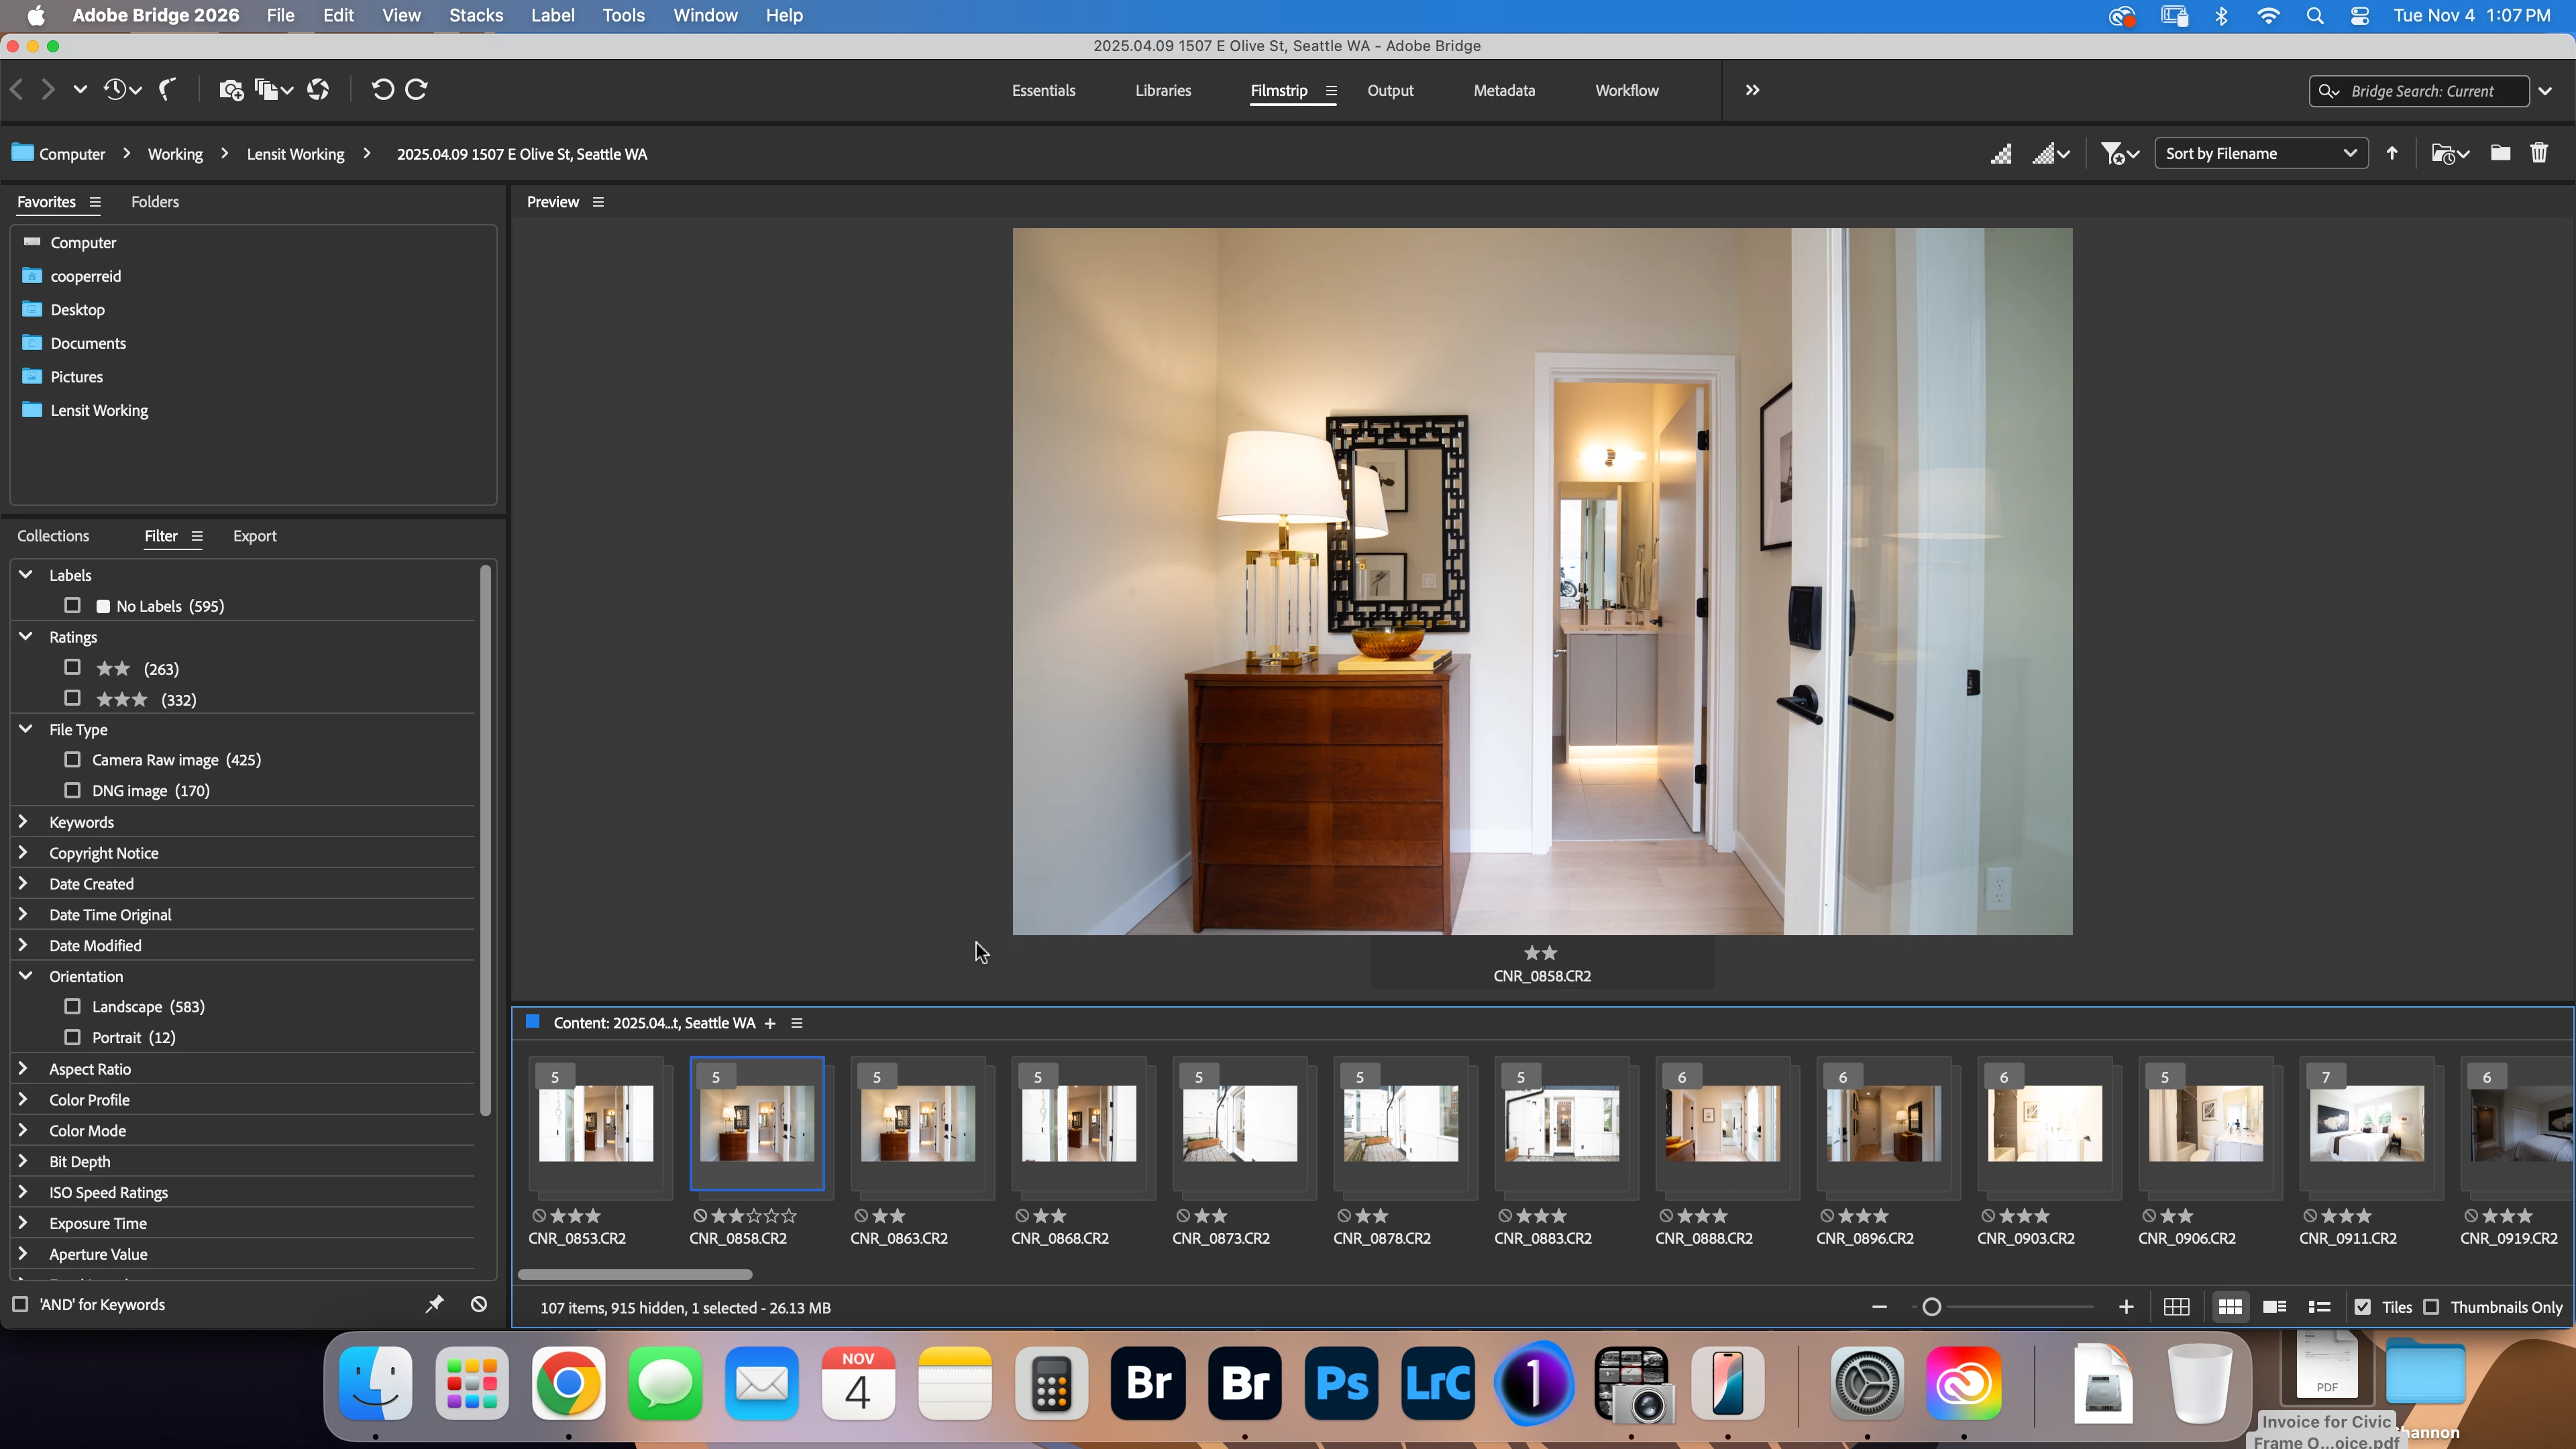
Task: Click the create new folder icon
Action: click(2500, 153)
